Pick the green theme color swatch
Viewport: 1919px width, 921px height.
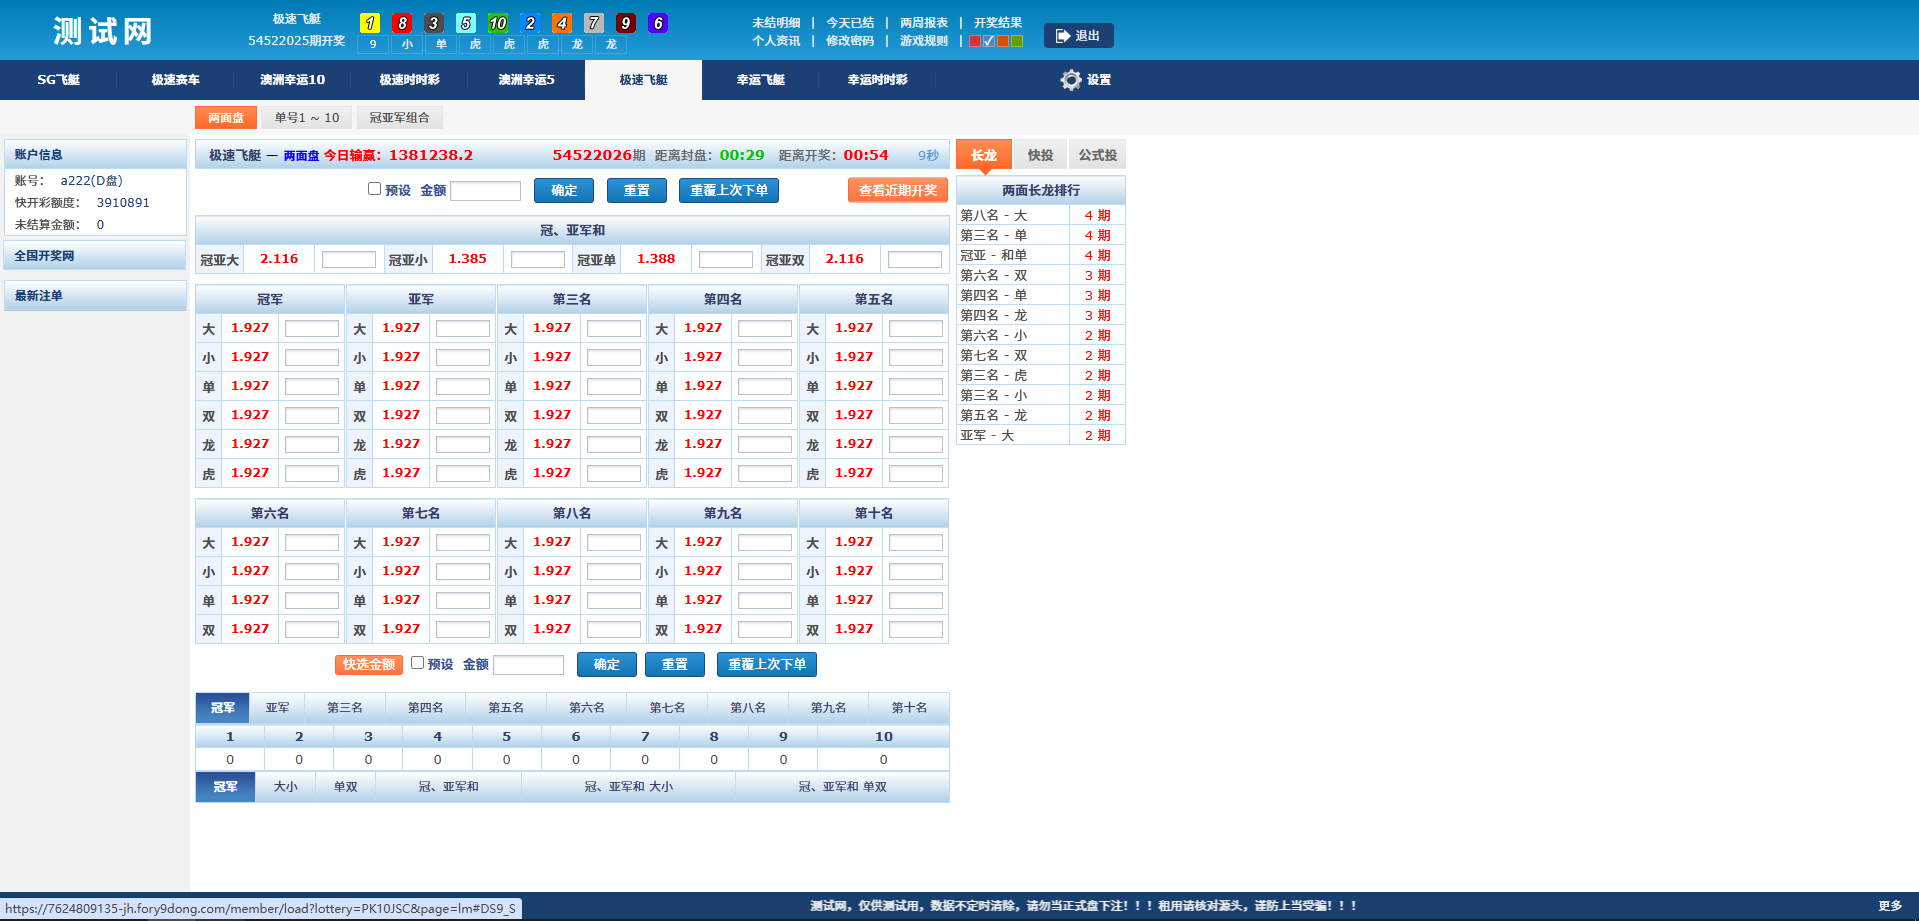click(x=1017, y=41)
